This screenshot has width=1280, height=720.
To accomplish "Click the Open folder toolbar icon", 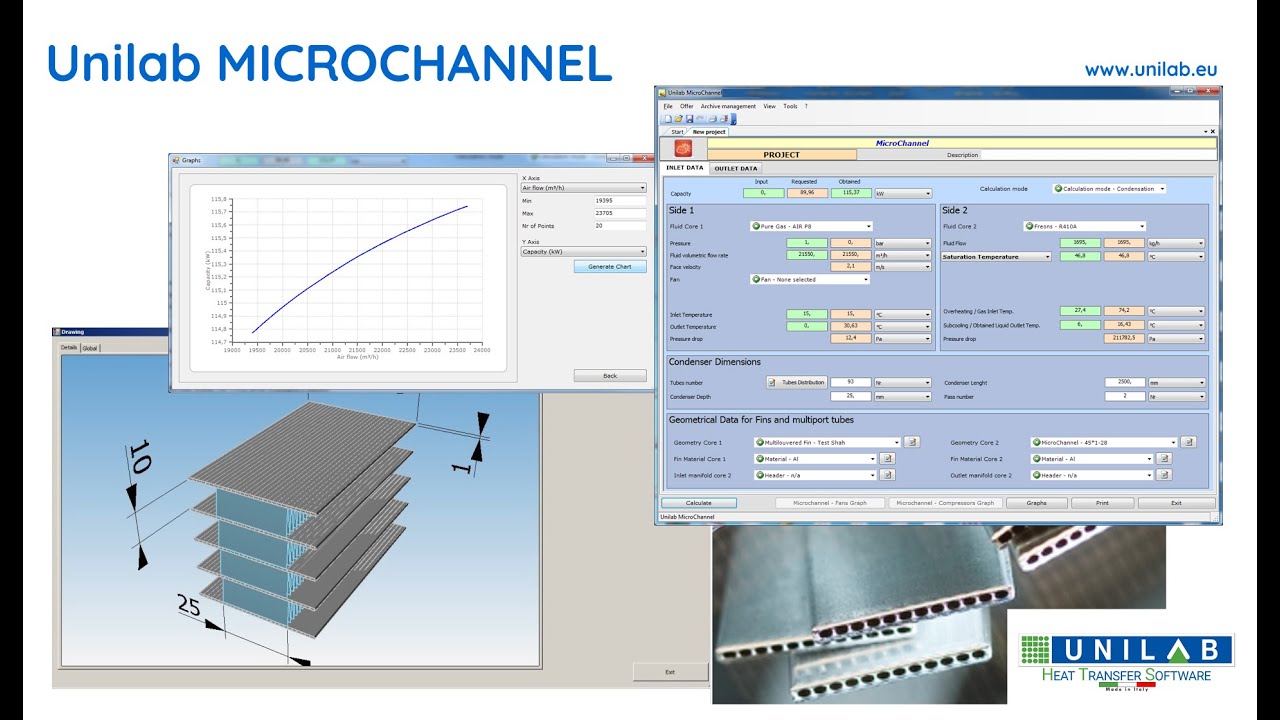I will tap(678, 119).
